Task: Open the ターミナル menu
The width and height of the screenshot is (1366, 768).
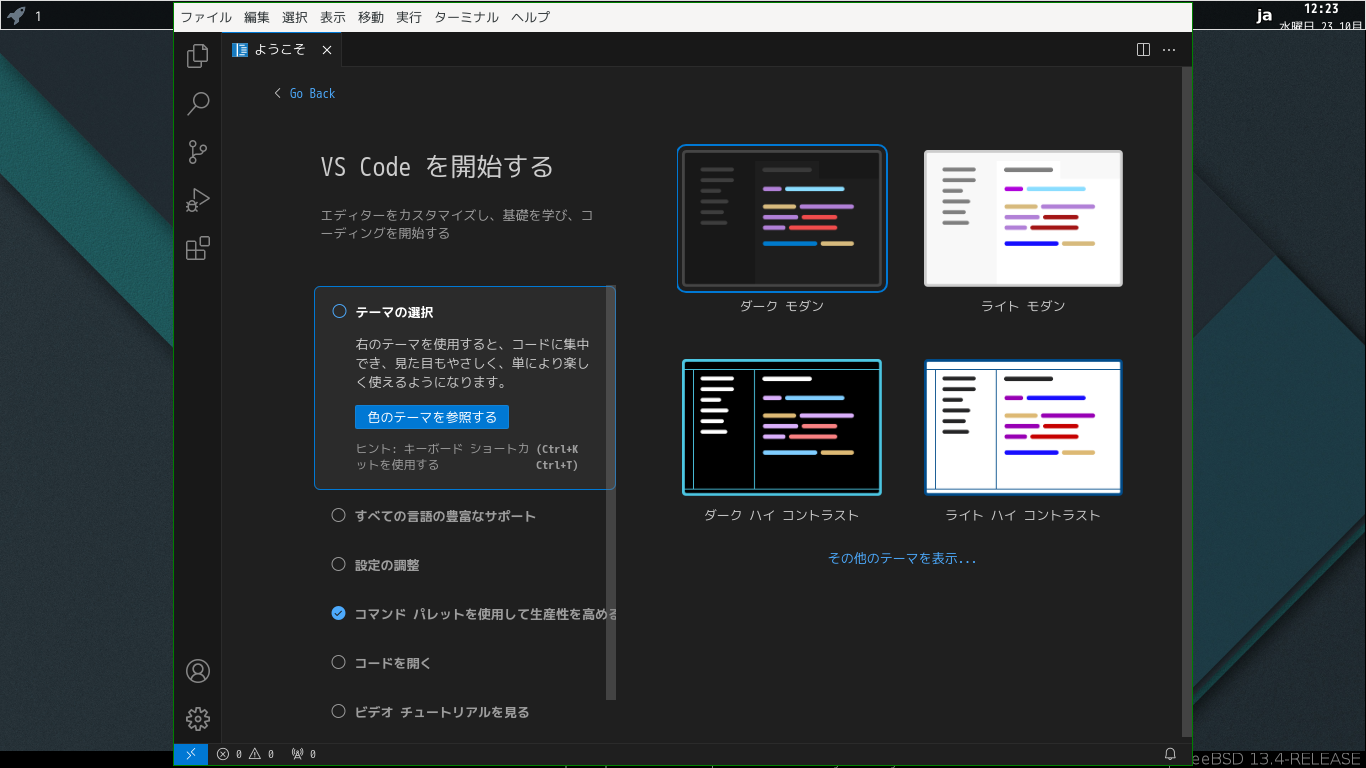Action: tap(466, 17)
